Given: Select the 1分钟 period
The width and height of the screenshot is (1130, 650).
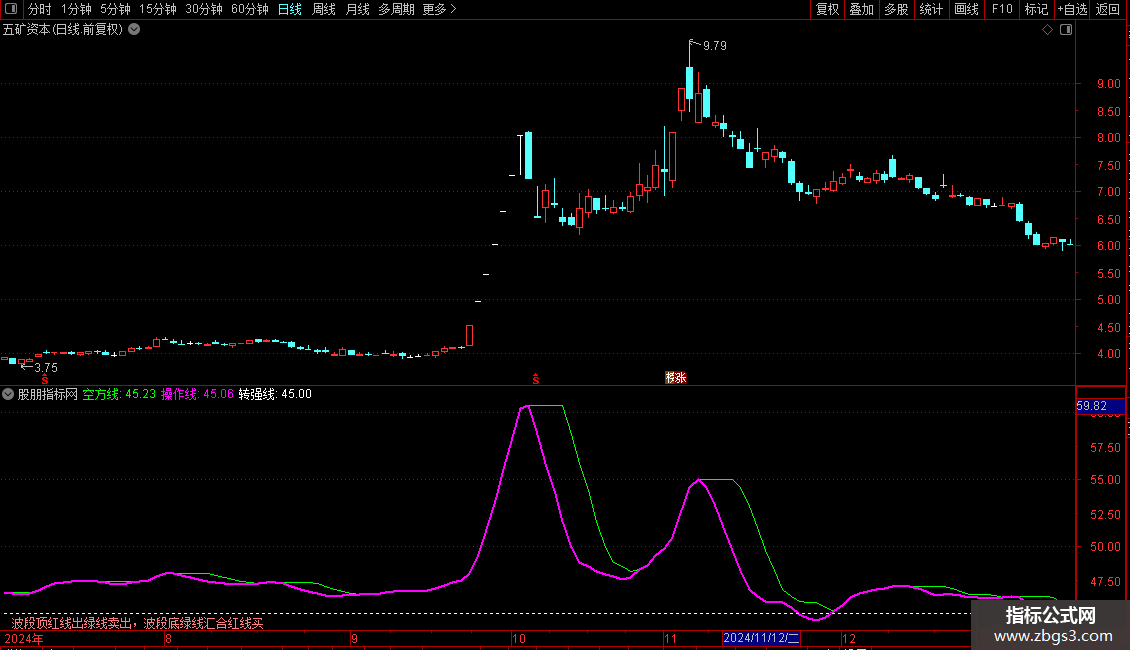Looking at the screenshot, I should click(76, 9).
